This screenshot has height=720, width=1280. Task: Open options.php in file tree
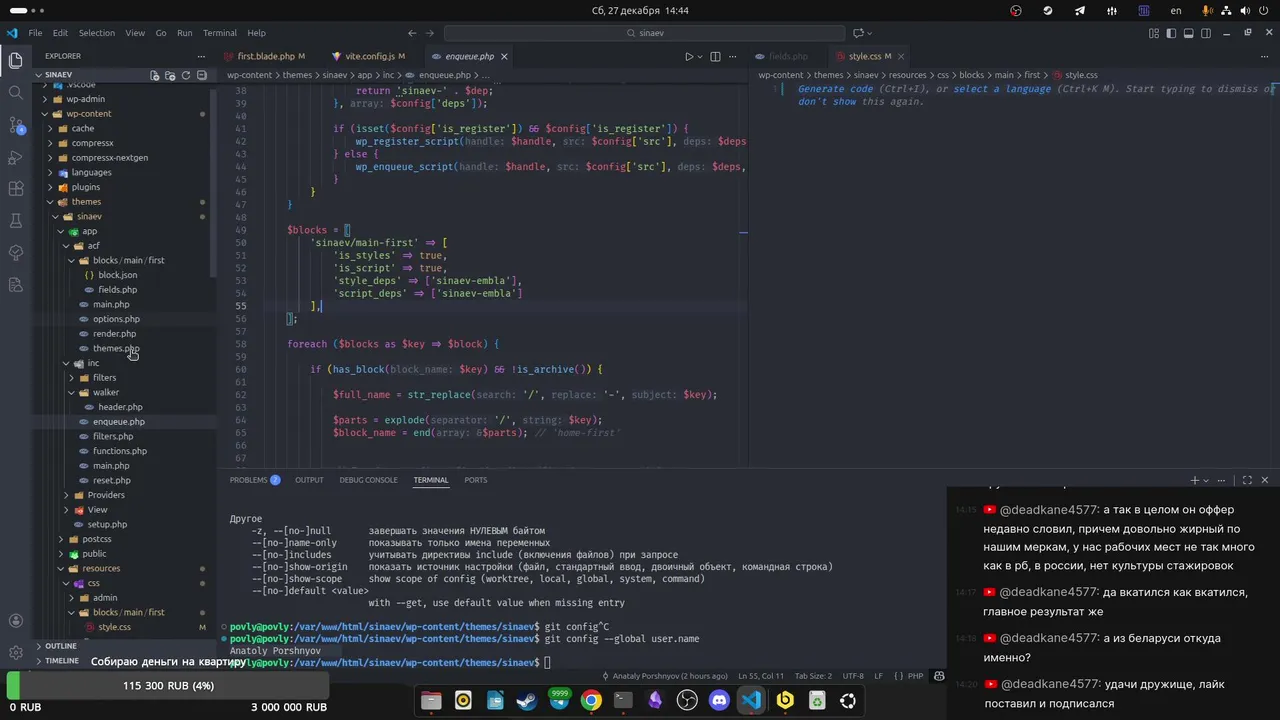coord(116,319)
